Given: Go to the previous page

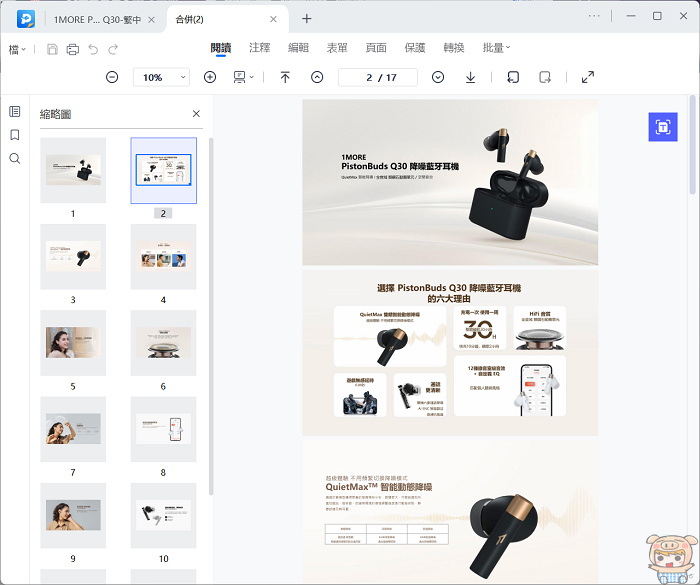Looking at the screenshot, I should tap(317, 77).
